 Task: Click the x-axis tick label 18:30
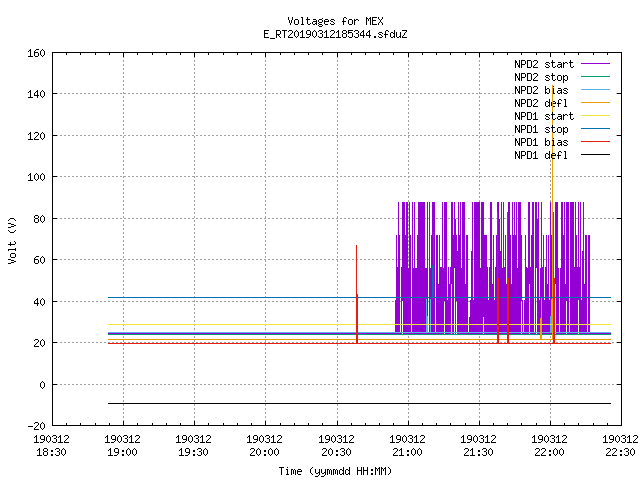(x=51, y=452)
